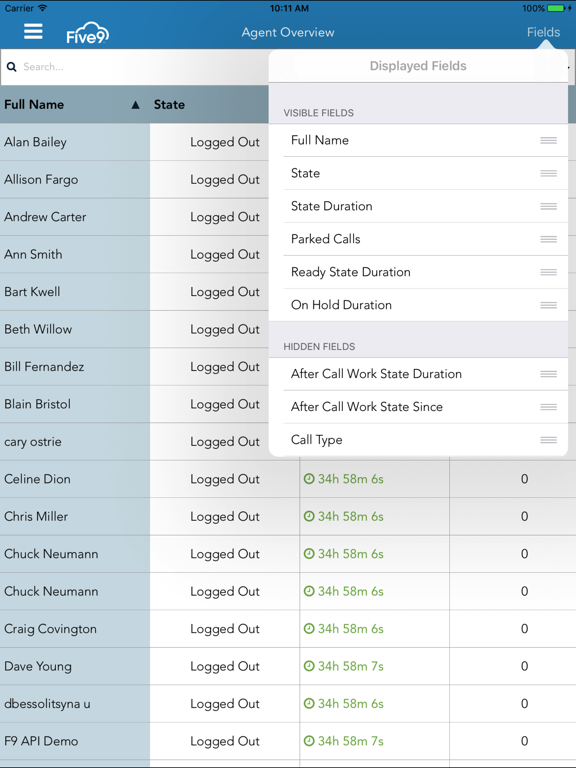Viewport: 576px width, 768px height.
Task: Toggle the Full Name sort arrow
Action: 136,105
